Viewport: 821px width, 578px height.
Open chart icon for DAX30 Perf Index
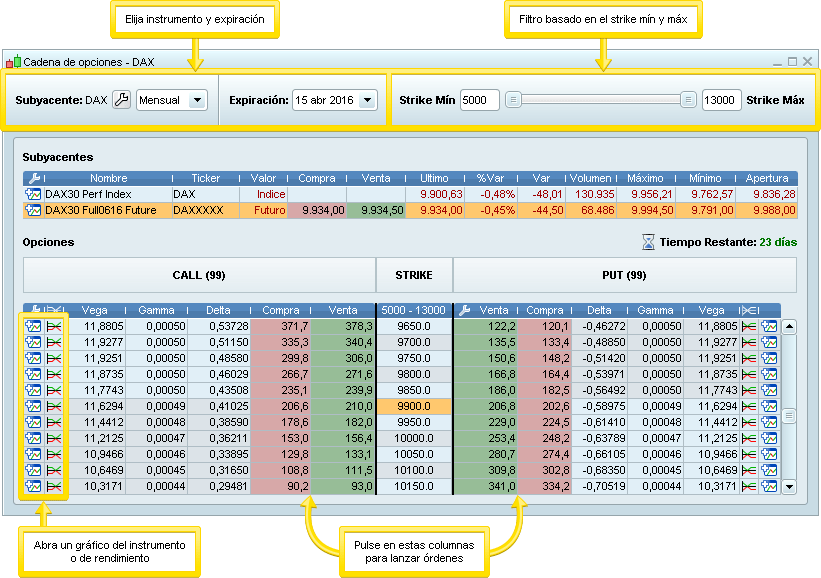[33, 194]
